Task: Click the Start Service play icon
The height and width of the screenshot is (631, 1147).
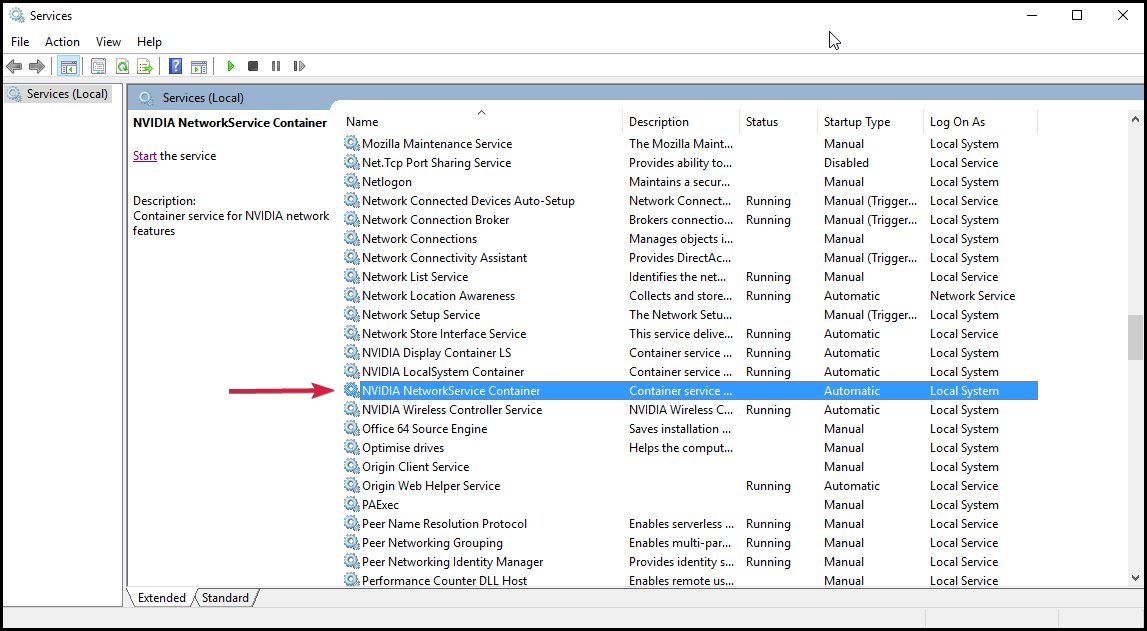Action: [231, 66]
